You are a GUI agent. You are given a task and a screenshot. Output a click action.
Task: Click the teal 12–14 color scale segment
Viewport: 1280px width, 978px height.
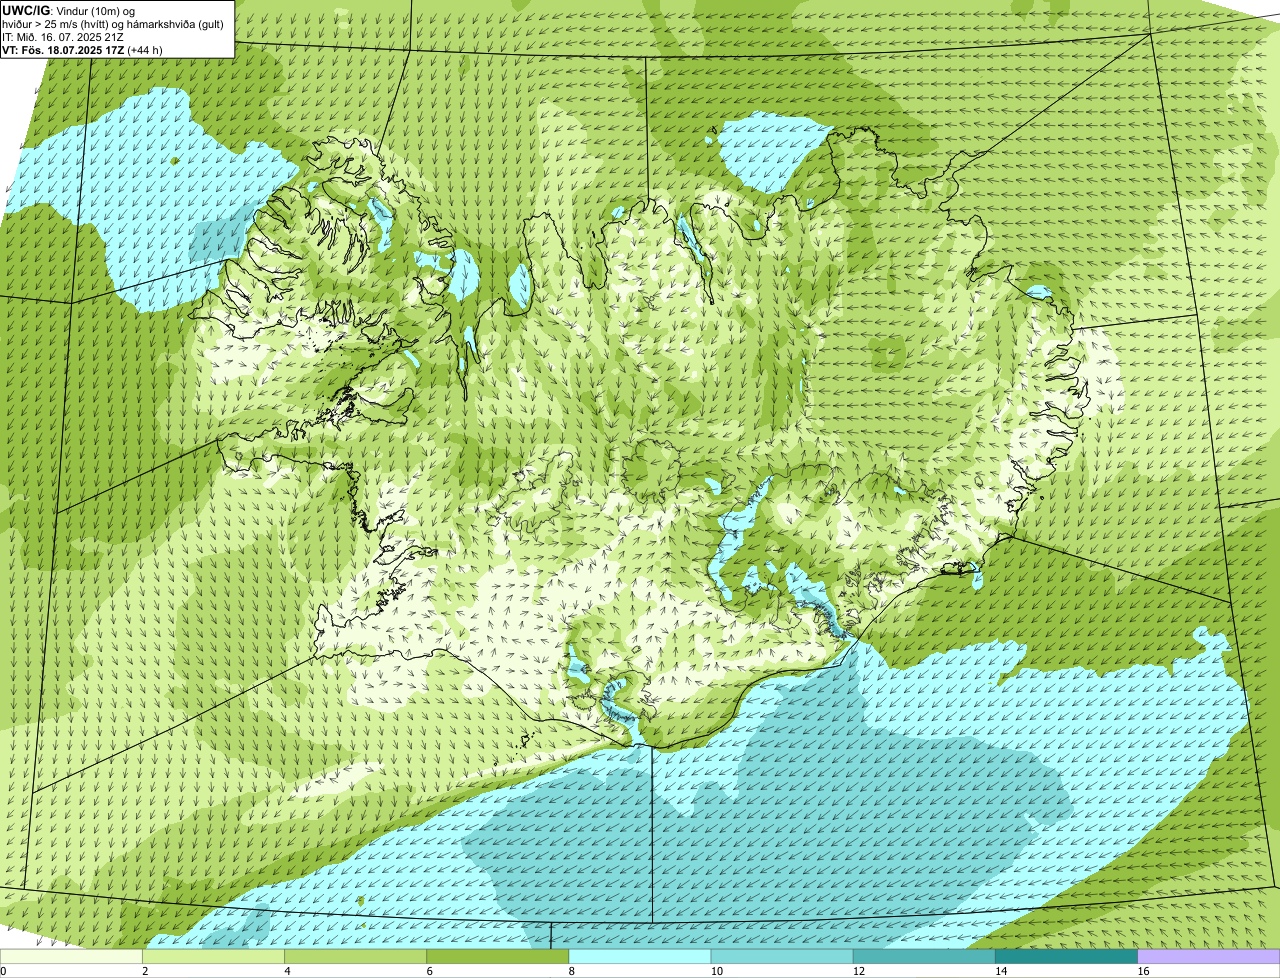pos(924,957)
